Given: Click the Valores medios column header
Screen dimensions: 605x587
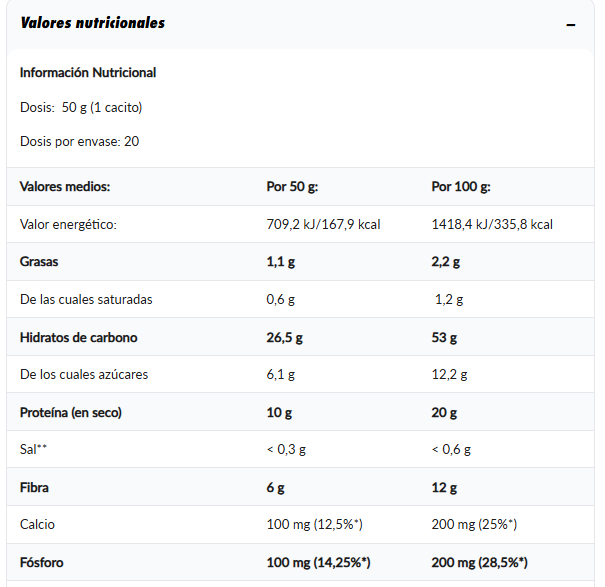Looking at the screenshot, I should (x=65, y=186).
